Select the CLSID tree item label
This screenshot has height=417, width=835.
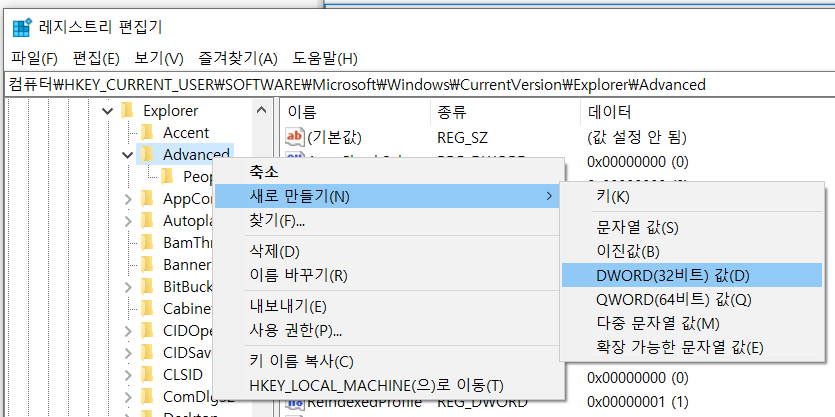point(183,374)
